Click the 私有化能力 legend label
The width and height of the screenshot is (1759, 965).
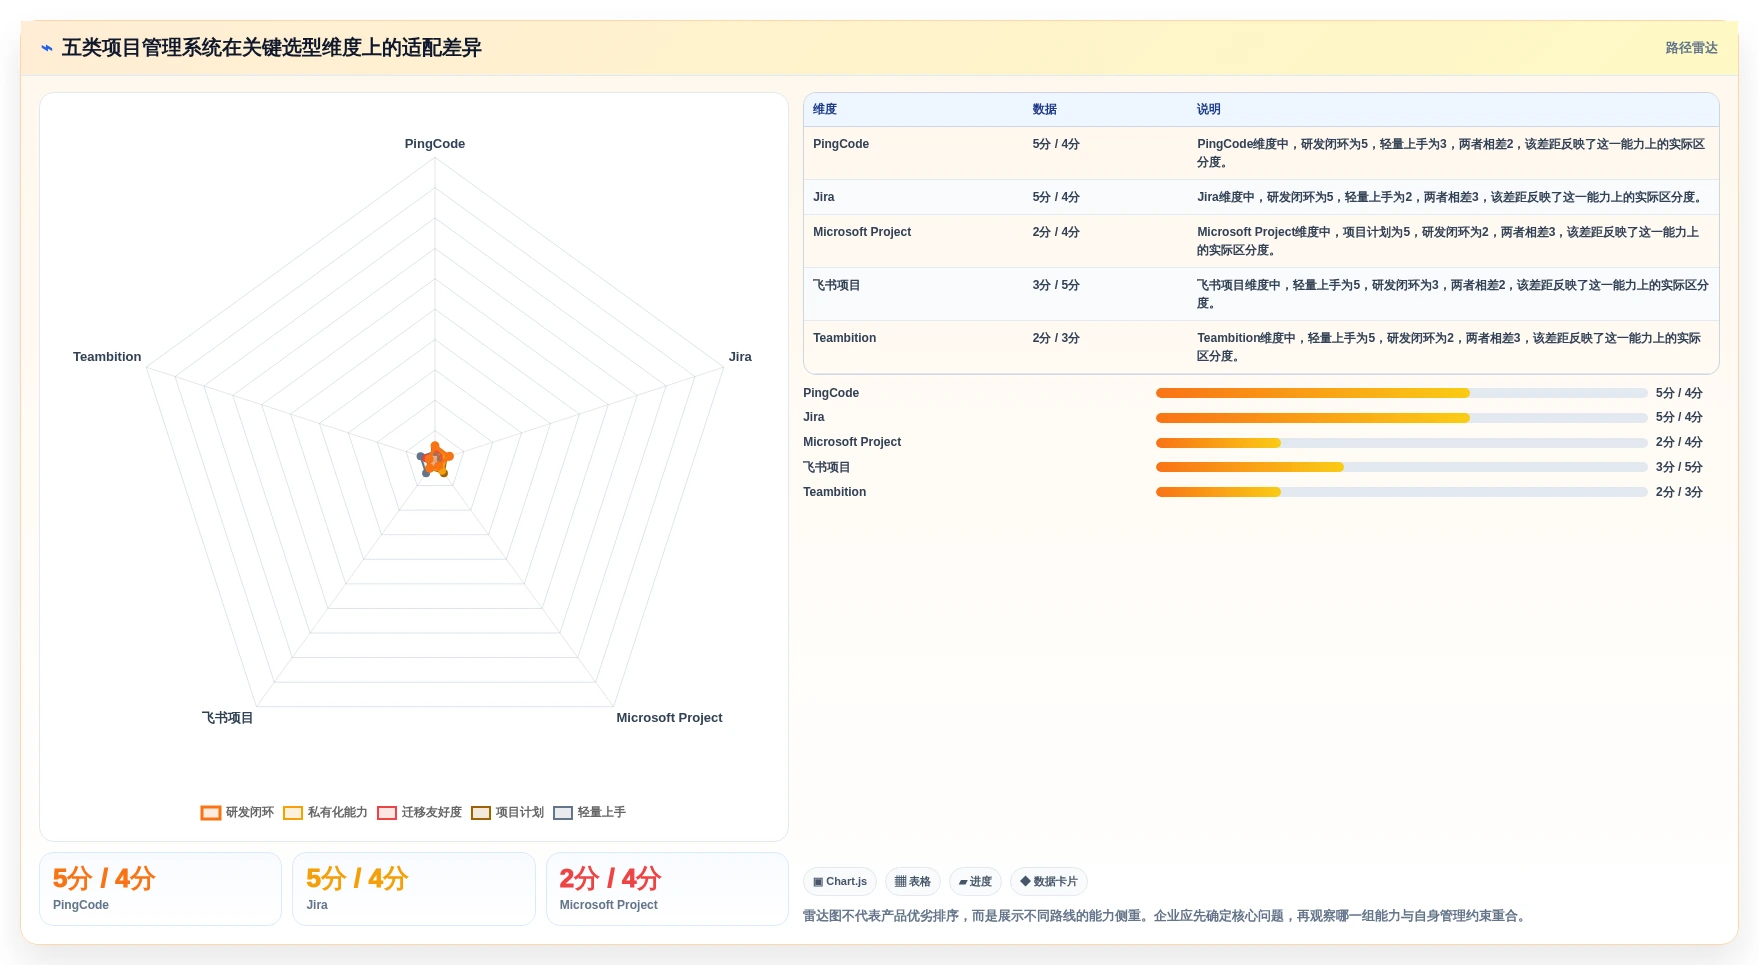point(338,813)
